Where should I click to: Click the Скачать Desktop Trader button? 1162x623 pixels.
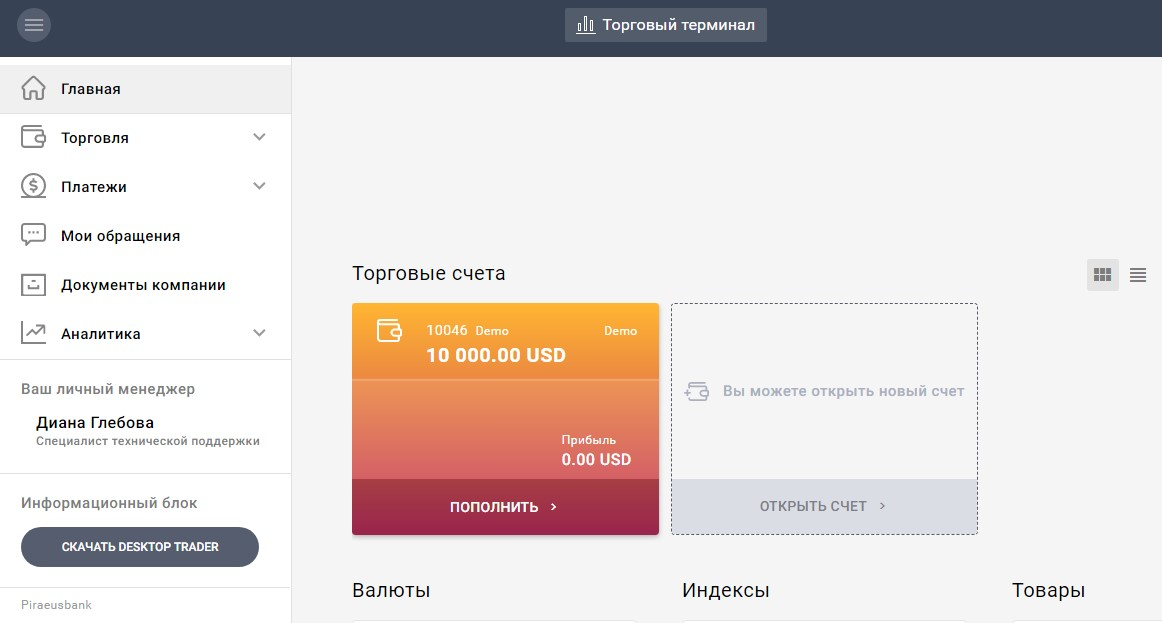[140, 547]
